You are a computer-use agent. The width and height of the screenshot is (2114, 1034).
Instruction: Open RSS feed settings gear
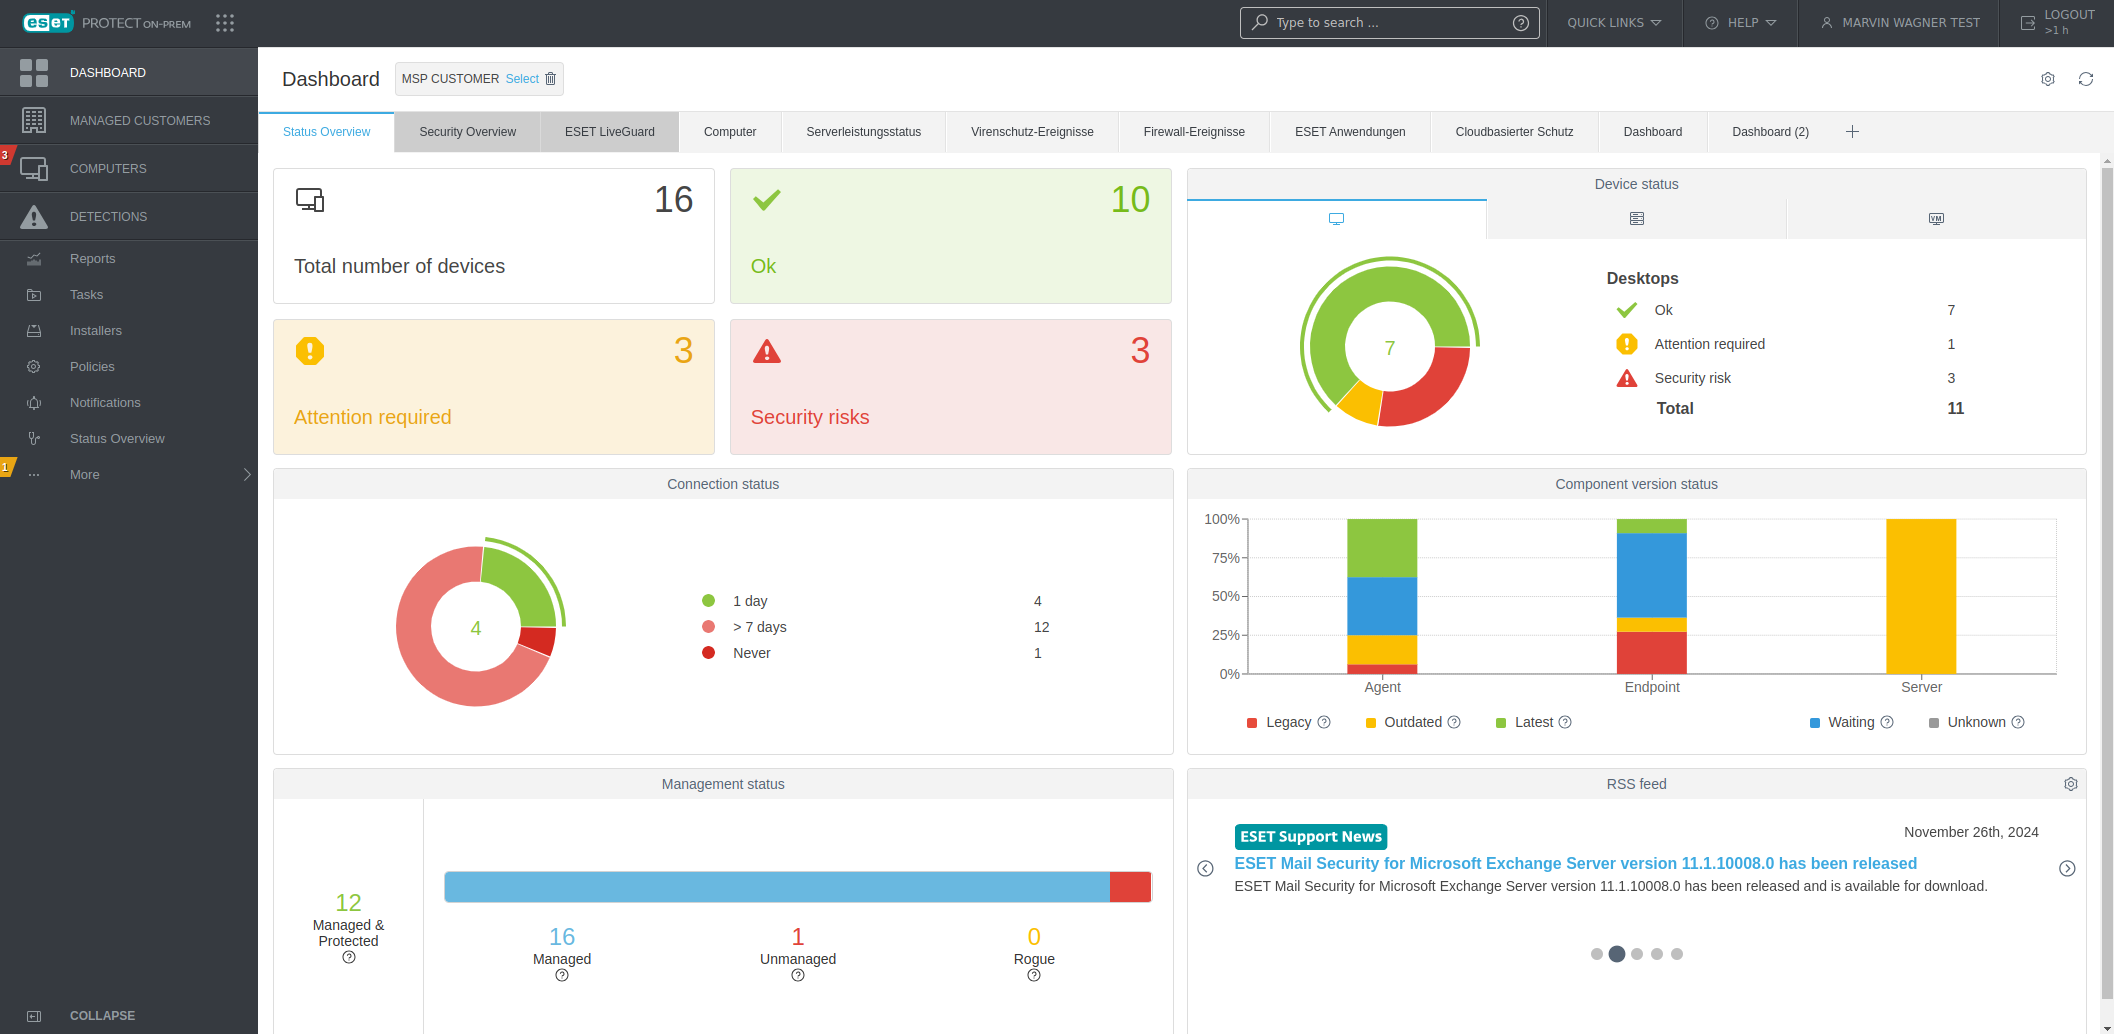(2071, 784)
